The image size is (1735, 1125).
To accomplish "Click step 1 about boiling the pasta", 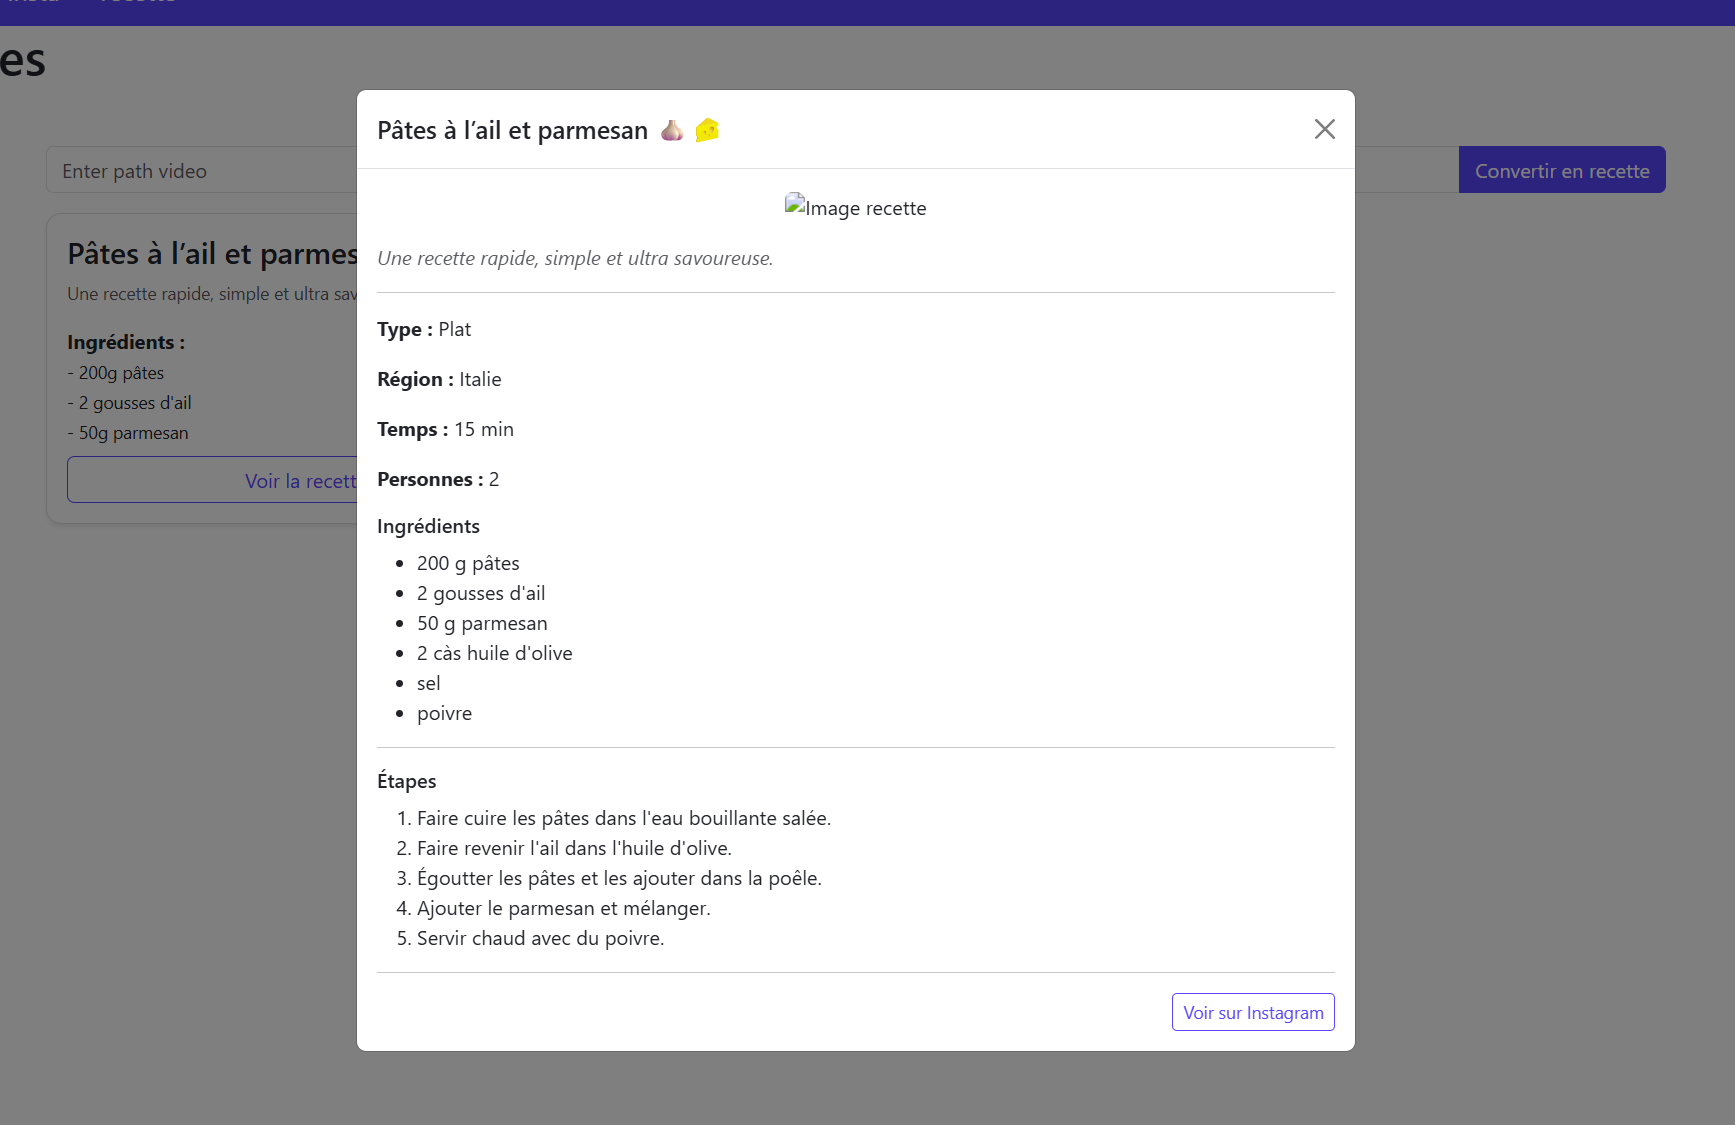I will click(623, 818).
